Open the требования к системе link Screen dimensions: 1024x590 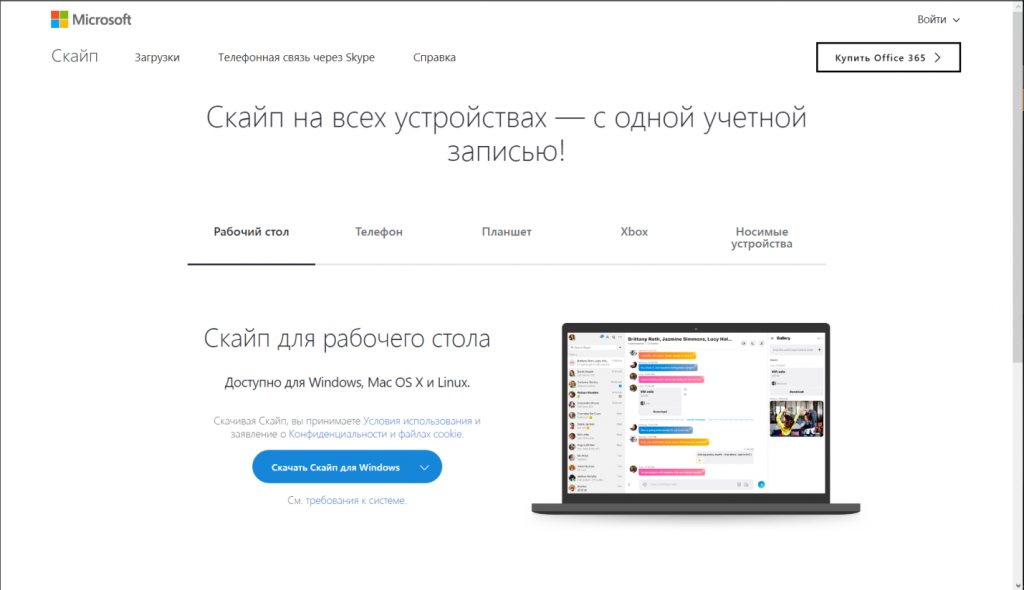[355, 500]
